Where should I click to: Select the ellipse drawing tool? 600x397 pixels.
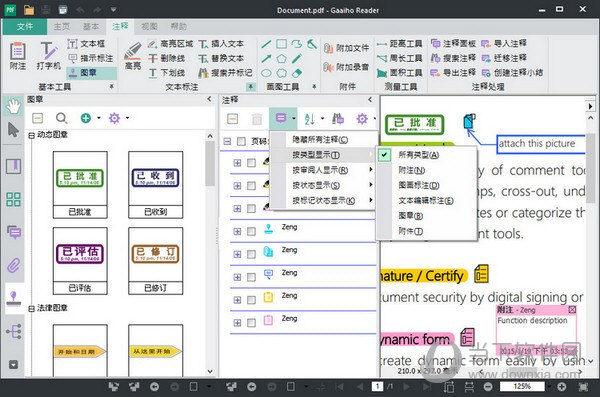266,73
